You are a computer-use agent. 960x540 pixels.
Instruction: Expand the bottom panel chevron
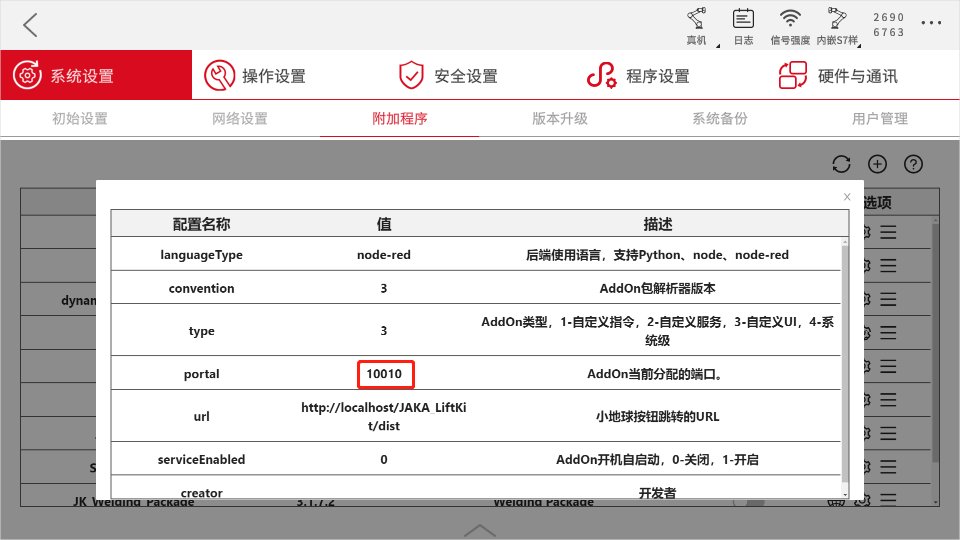480,530
